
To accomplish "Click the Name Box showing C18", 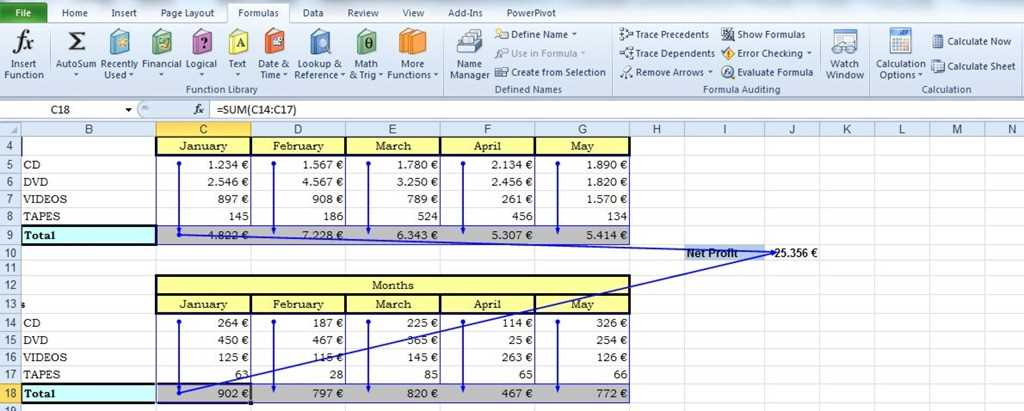I will pos(61,110).
